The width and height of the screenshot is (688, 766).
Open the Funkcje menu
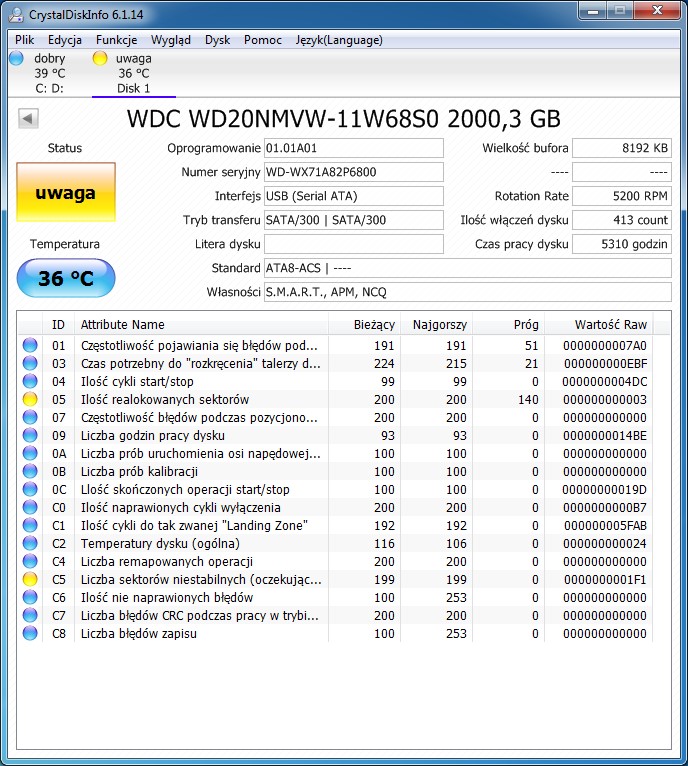116,40
